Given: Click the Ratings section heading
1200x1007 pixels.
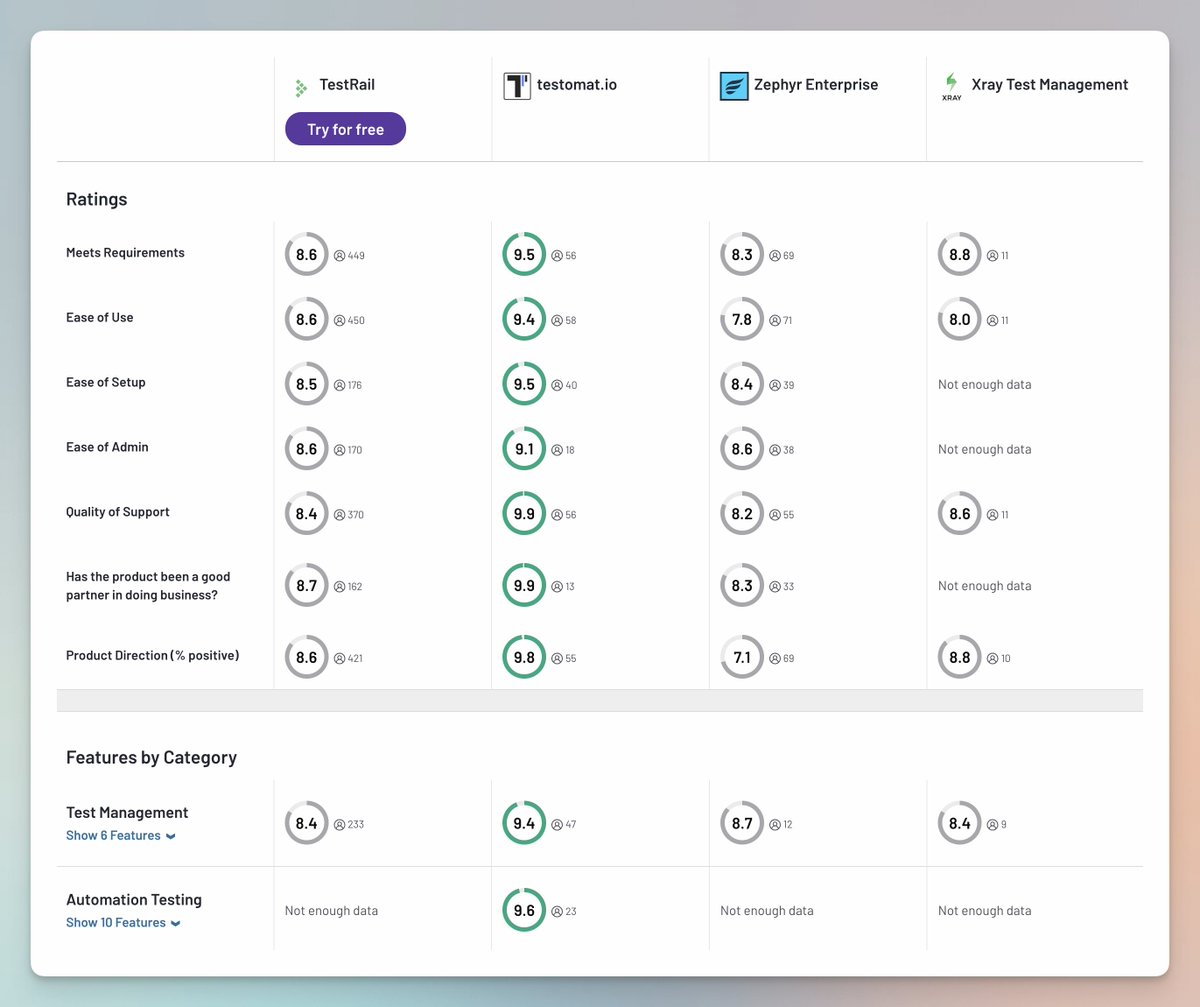Looking at the screenshot, I should (x=97, y=199).
